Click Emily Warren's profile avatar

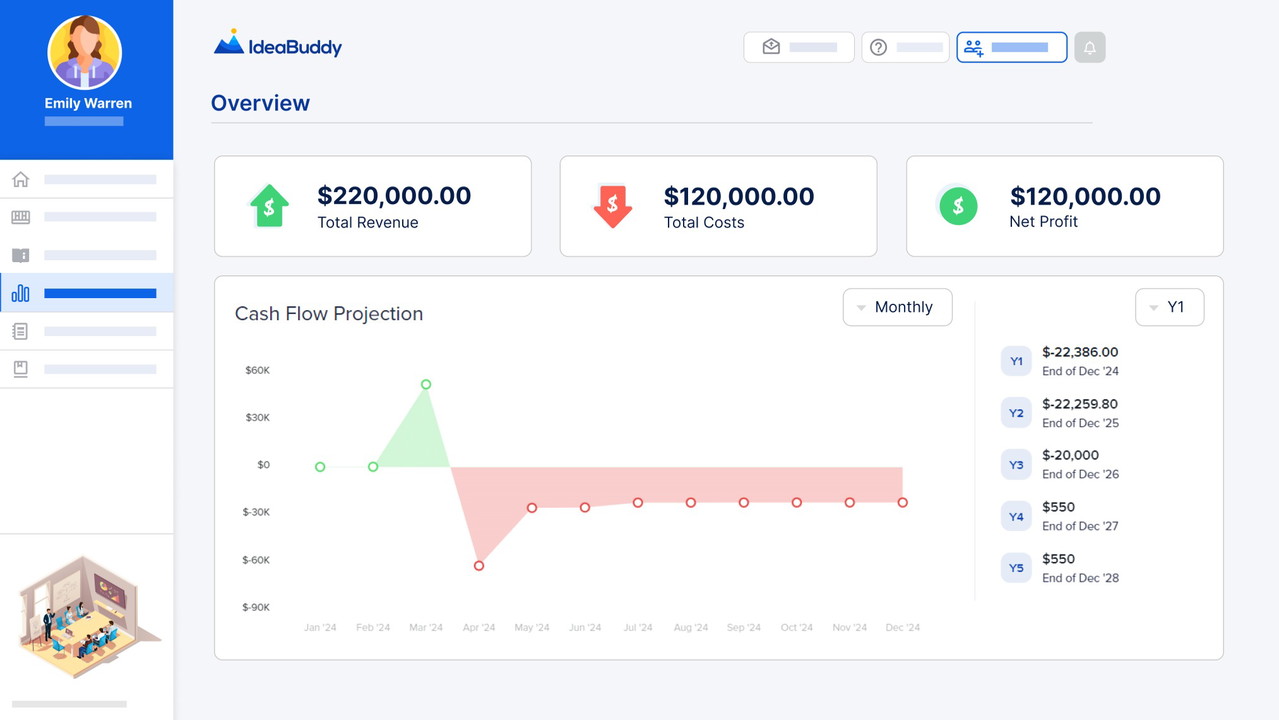[x=85, y=52]
